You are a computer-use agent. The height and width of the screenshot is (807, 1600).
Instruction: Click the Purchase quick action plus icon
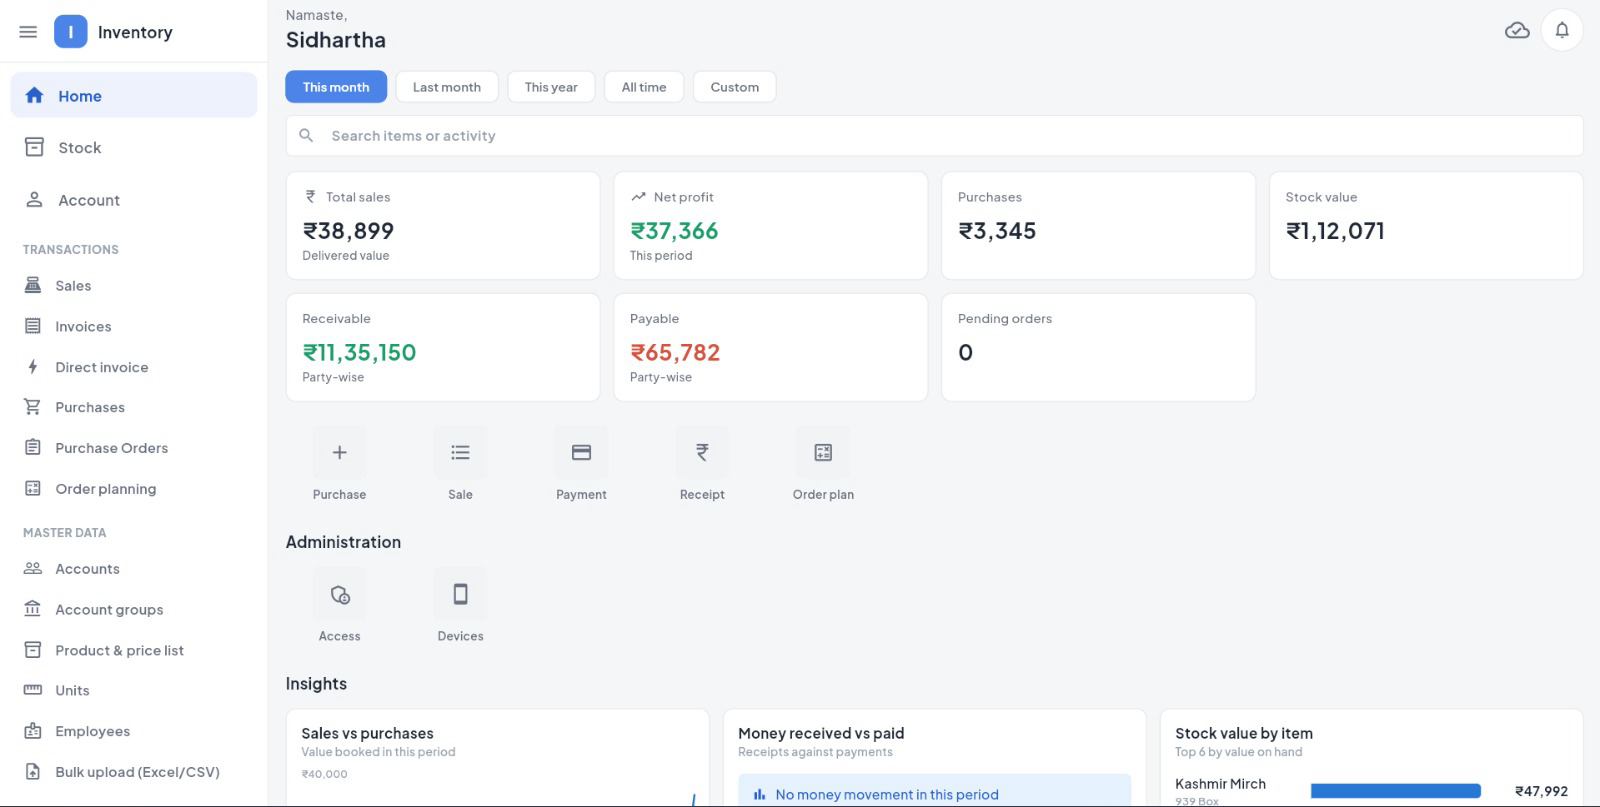click(339, 453)
